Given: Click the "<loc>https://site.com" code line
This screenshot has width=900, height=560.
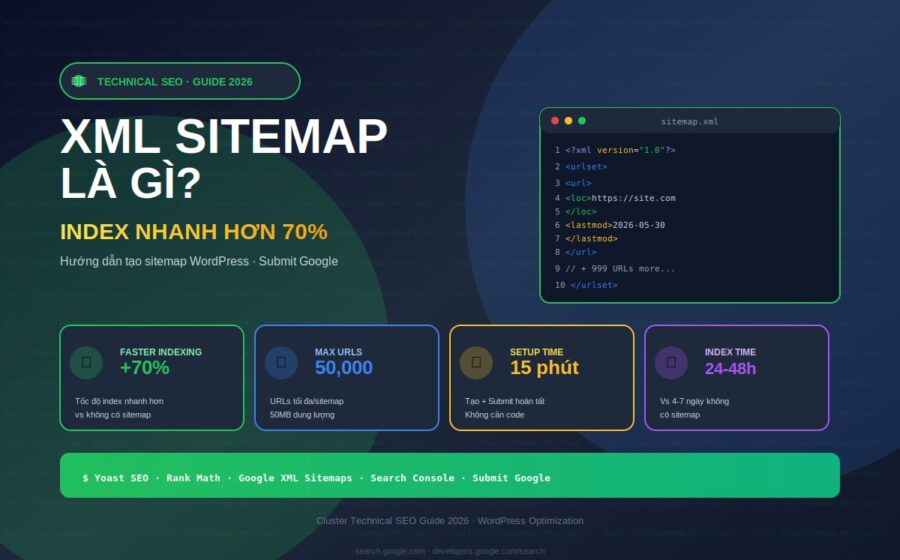Looking at the screenshot, I should 620,198.
